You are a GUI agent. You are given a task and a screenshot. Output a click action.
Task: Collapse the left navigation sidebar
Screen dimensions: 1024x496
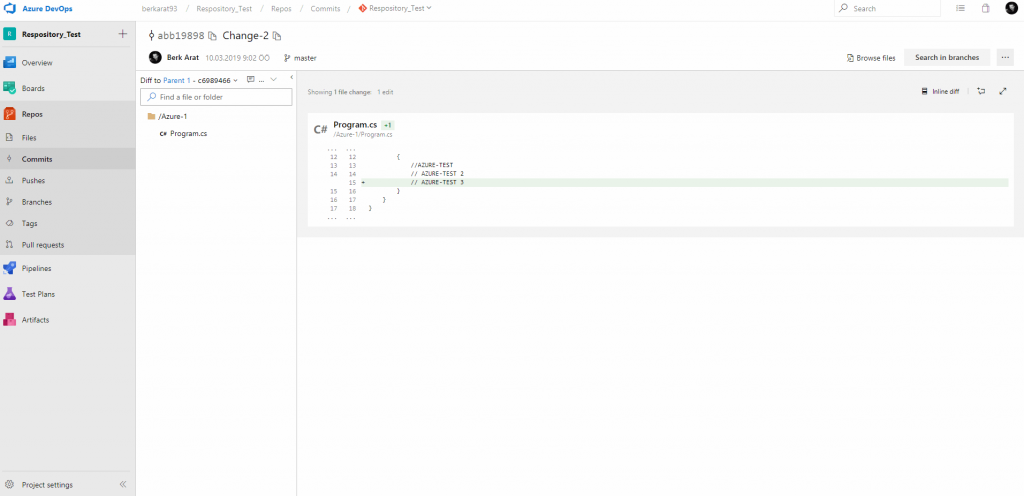click(x=123, y=485)
